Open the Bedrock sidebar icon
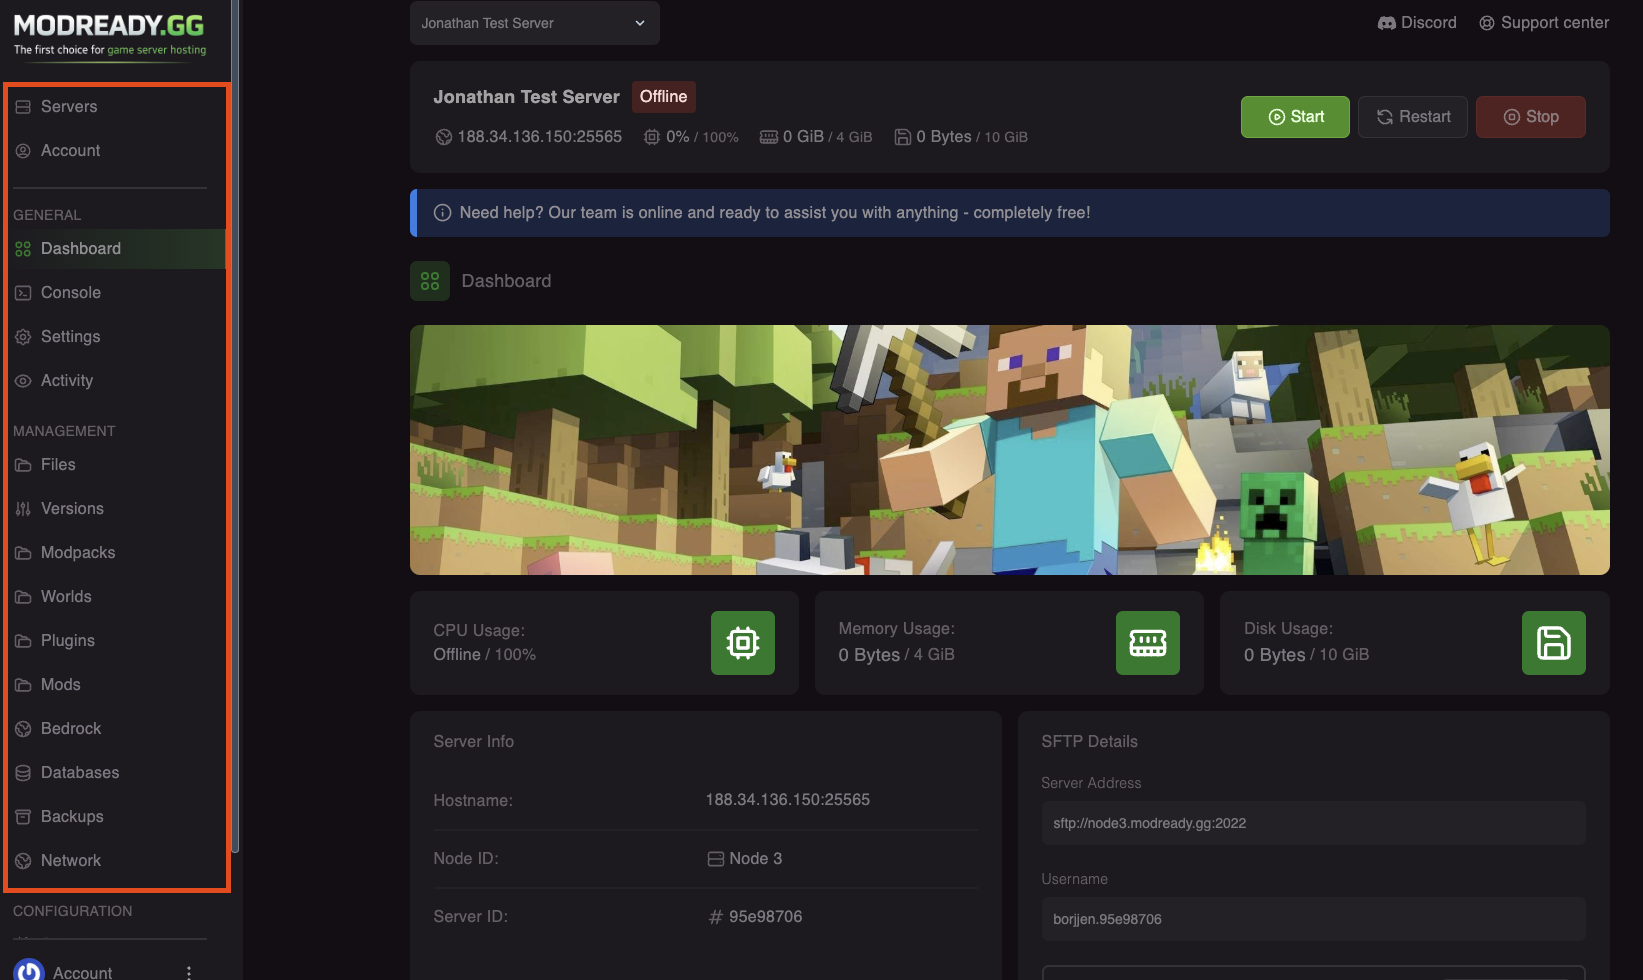Screen dimensions: 1643x980 (23, 728)
